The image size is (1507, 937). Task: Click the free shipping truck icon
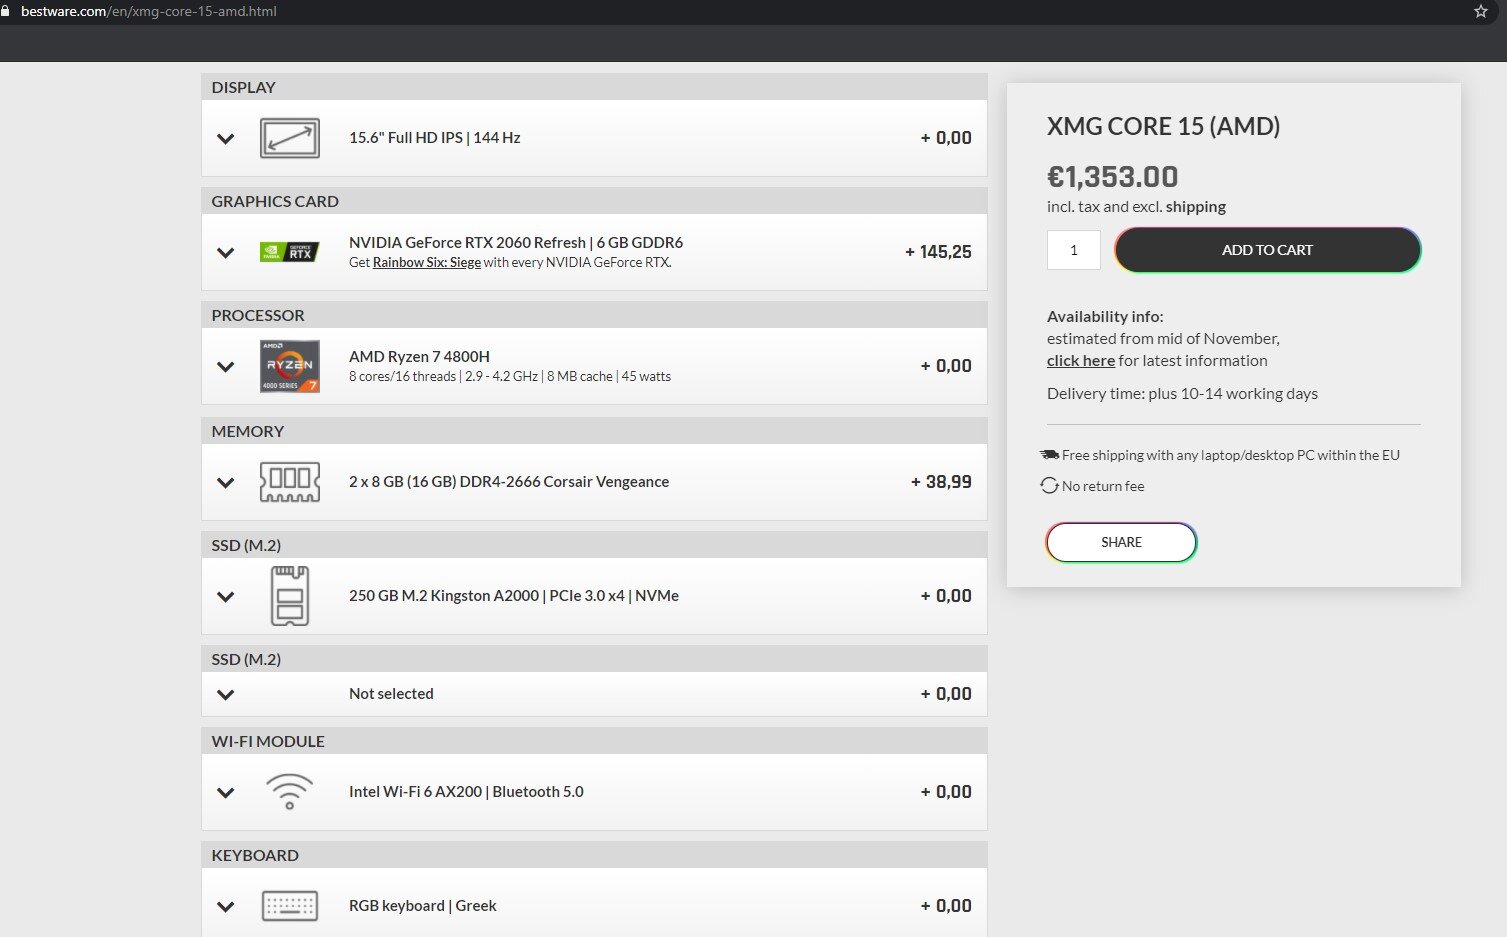(x=1049, y=454)
